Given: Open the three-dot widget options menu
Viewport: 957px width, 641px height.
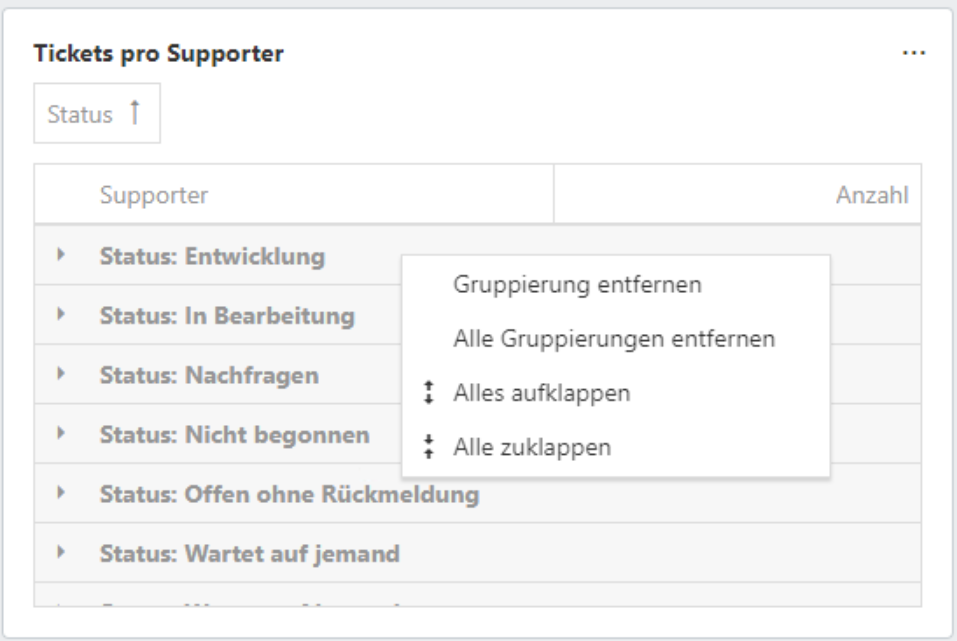Looking at the screenshot, I should pos(912,54).
